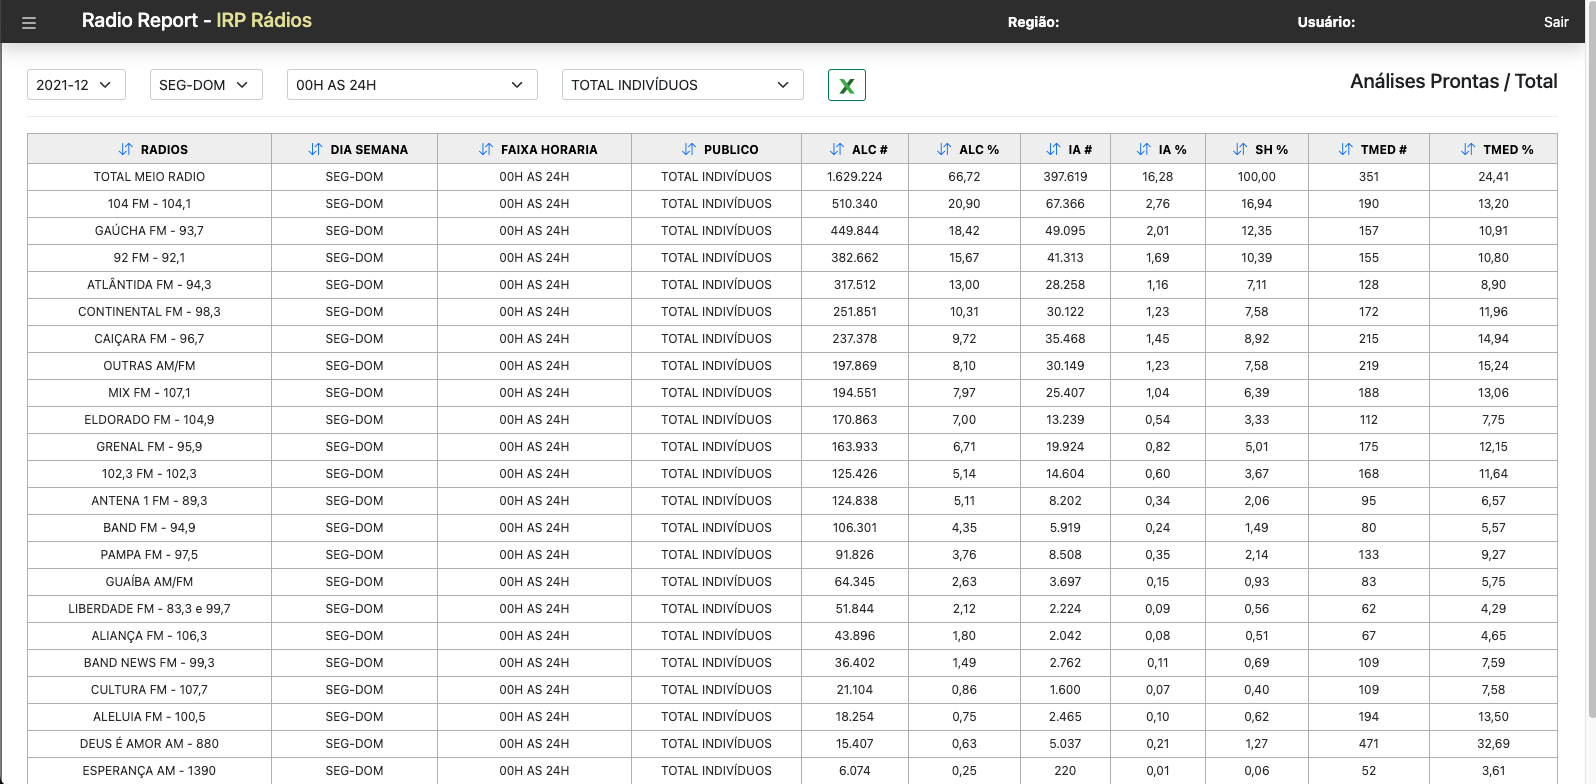Sort by FAIXA HORARIA arrows icon
The width and height of the screenshot is (1596, 784).
486,149
